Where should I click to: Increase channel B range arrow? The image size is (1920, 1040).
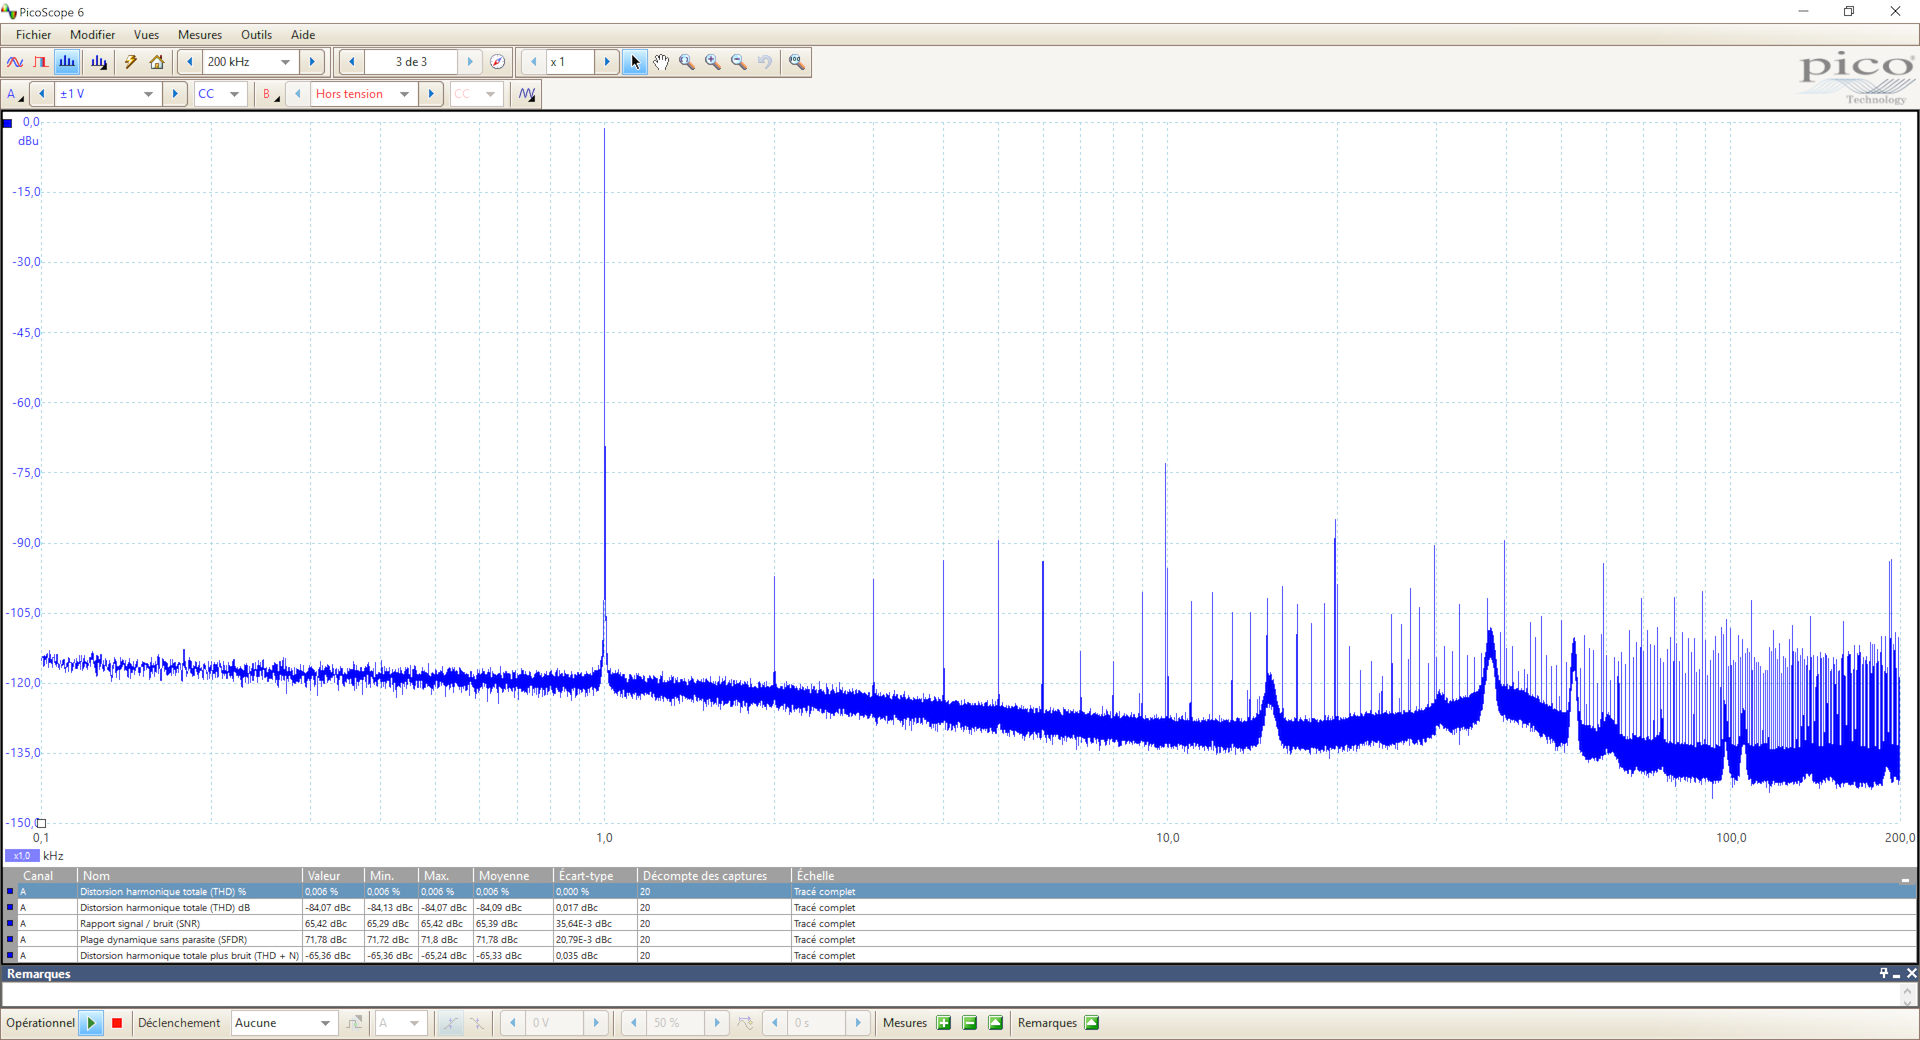point(431,94)
